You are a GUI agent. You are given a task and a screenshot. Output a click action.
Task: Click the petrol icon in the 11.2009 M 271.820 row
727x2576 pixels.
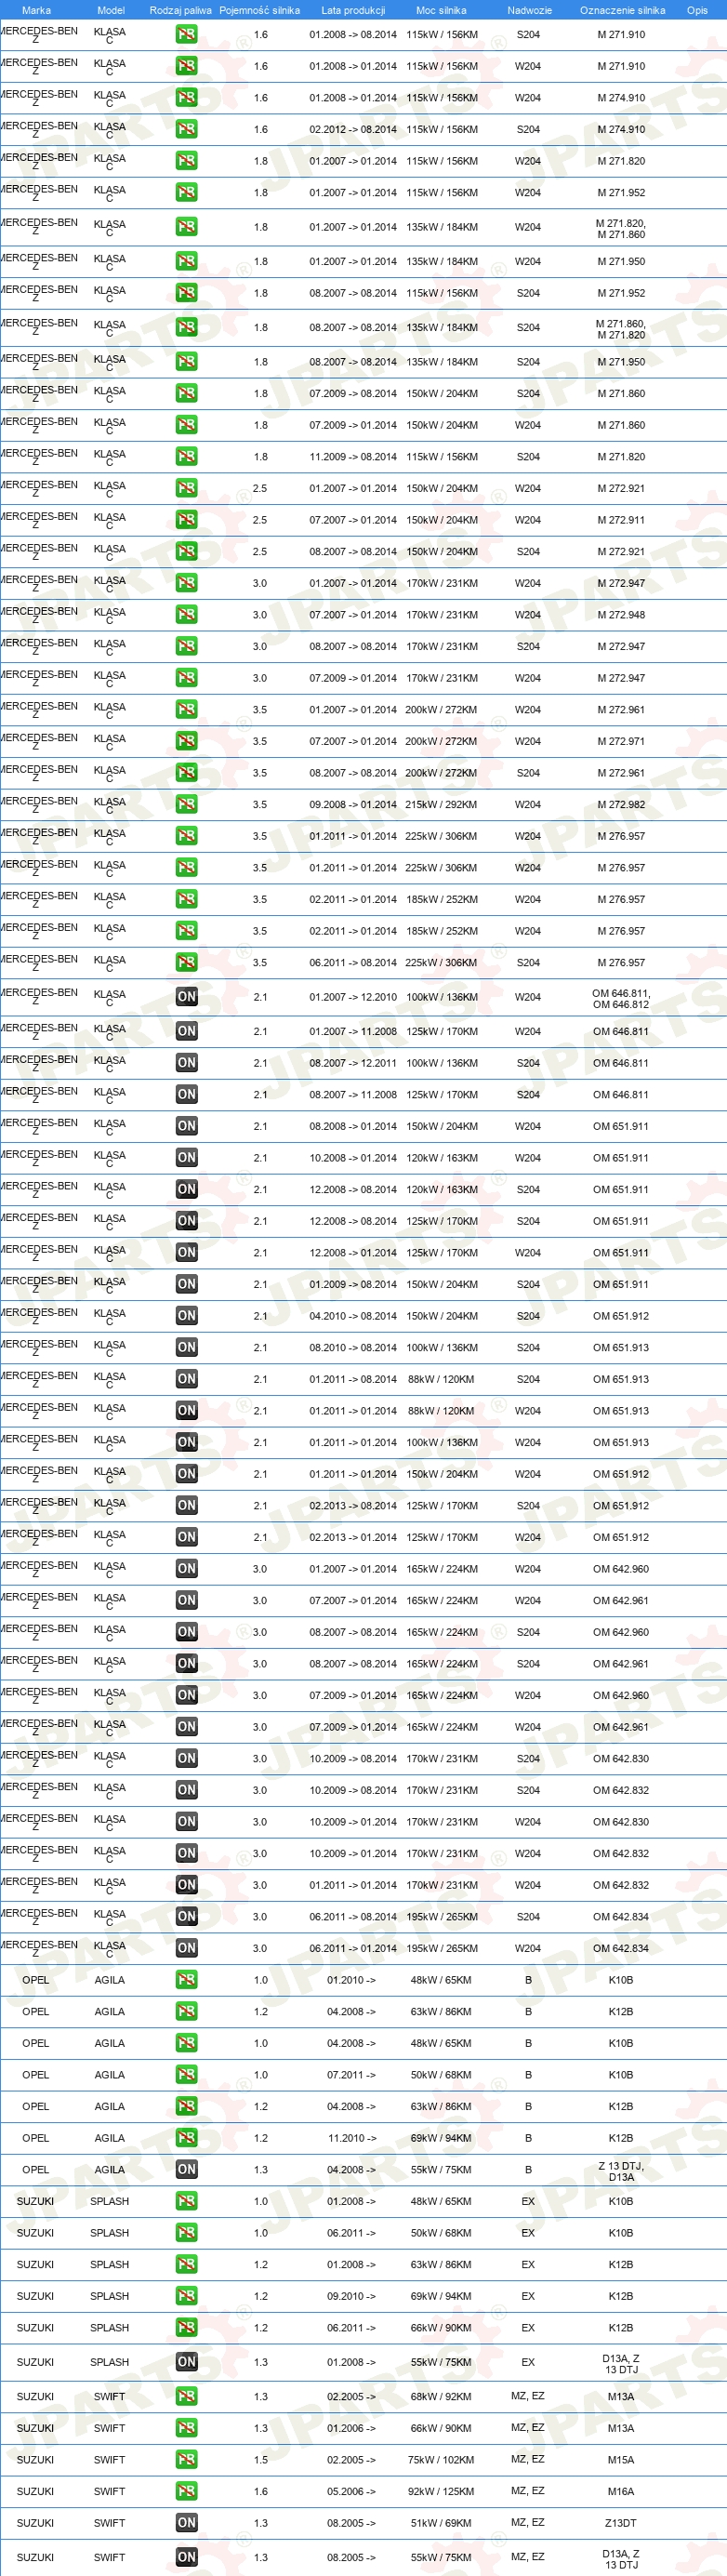tap(186, 456)
